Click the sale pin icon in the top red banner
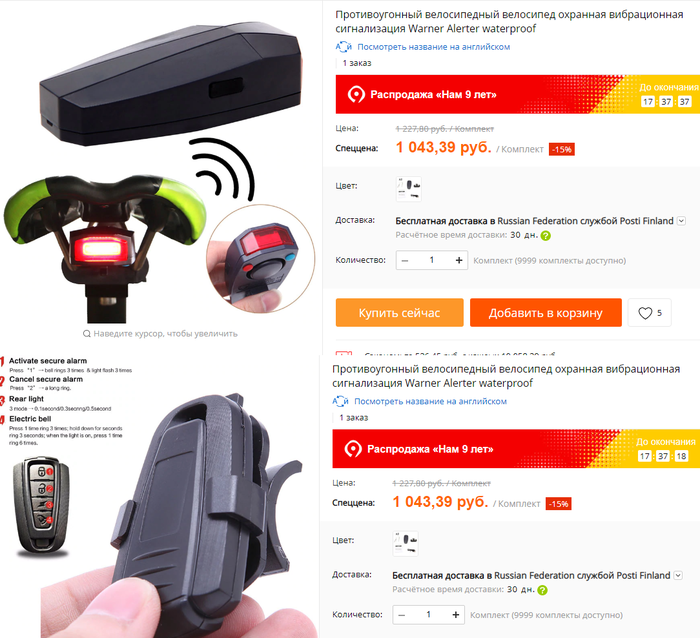The height and width of the screenshot is (638, 700). pos(356,95)
